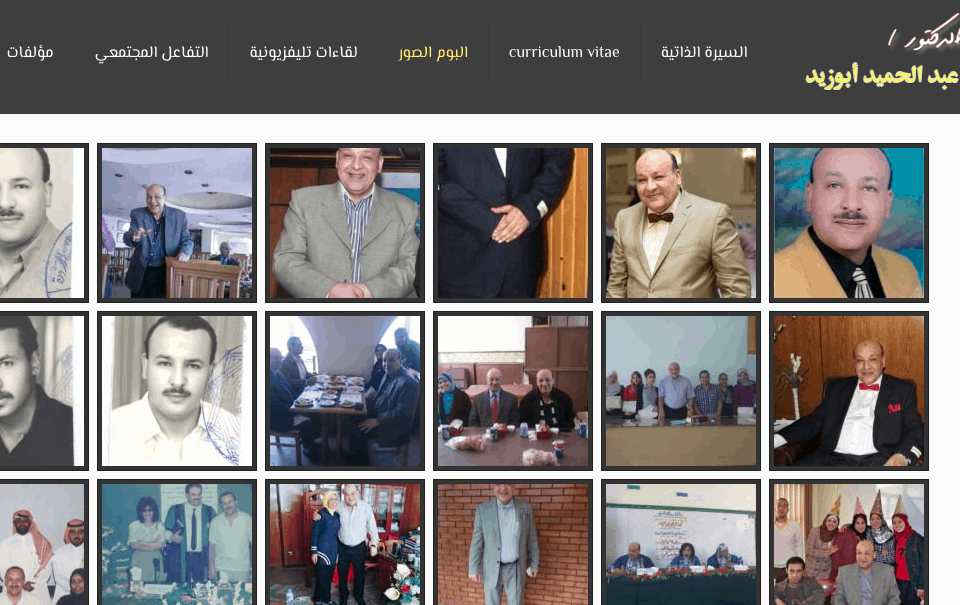Image resolution: width=960 pixels, height=605 pixels.
Task: Open photo of men dining at table
Action: point(345,391)
